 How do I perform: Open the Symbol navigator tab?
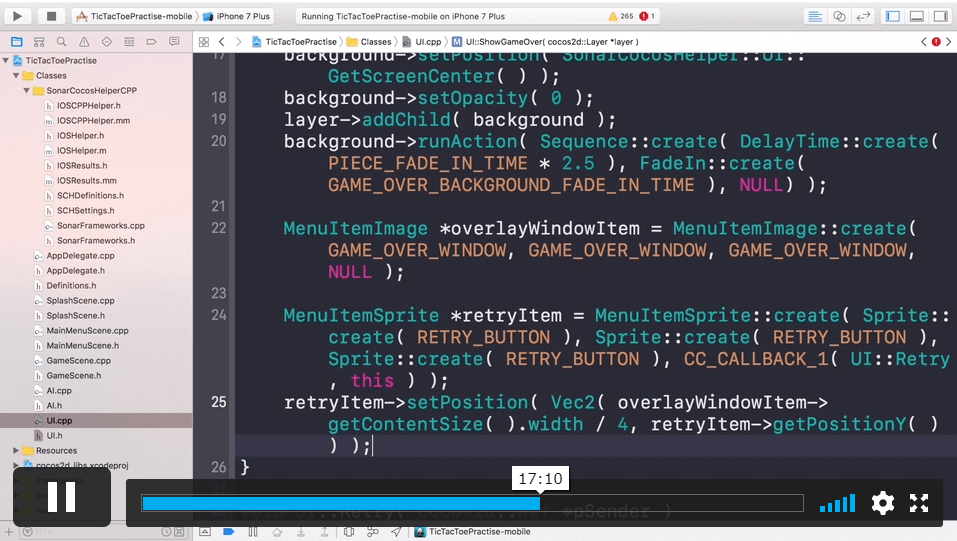coord(39,42)
